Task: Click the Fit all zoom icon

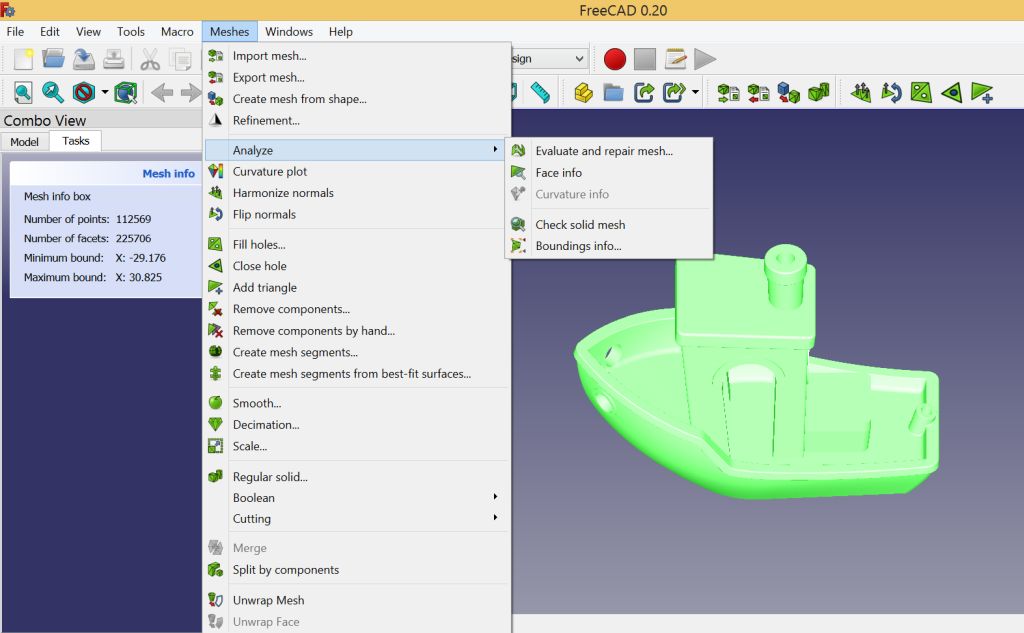Action: tap(22, 93)
